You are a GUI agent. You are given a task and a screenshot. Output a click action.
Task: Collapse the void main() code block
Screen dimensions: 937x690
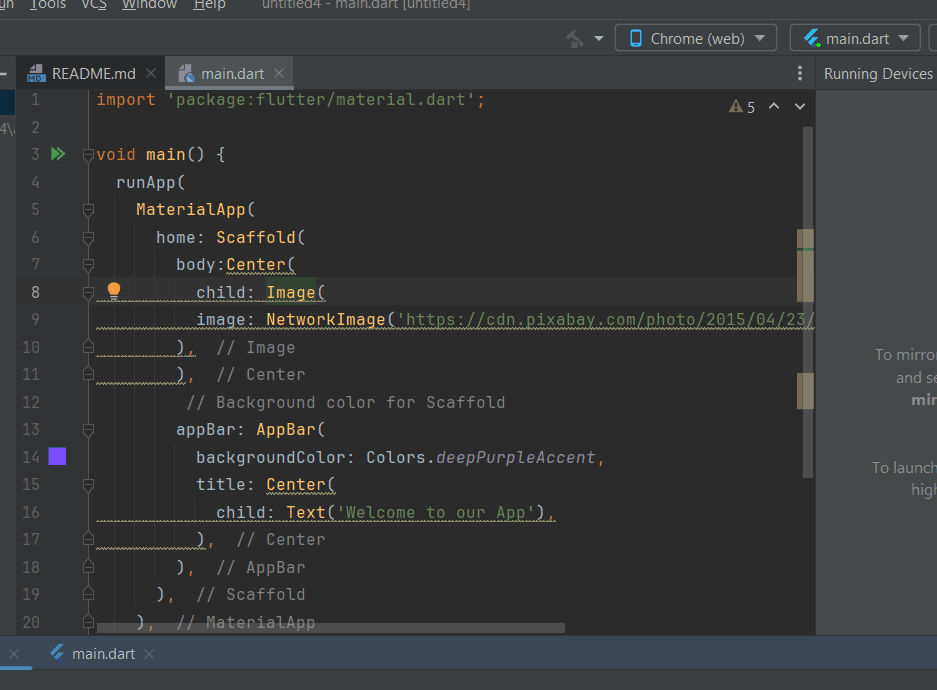[88, 155]
